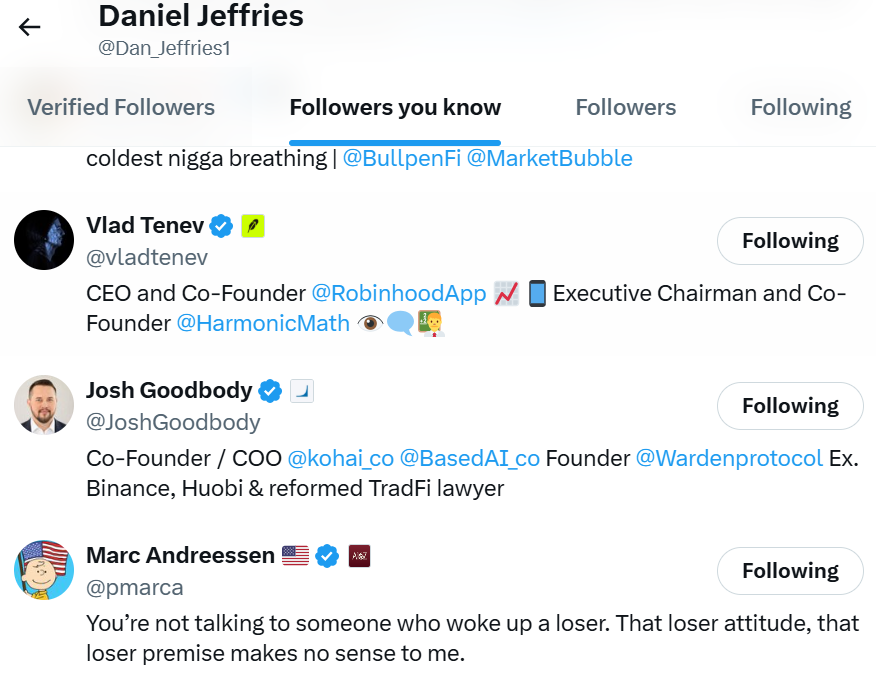This screenshot has height=696, width=876.
Task: Toggle Following button for Marc Andreessen
Action: pos(790,571)
